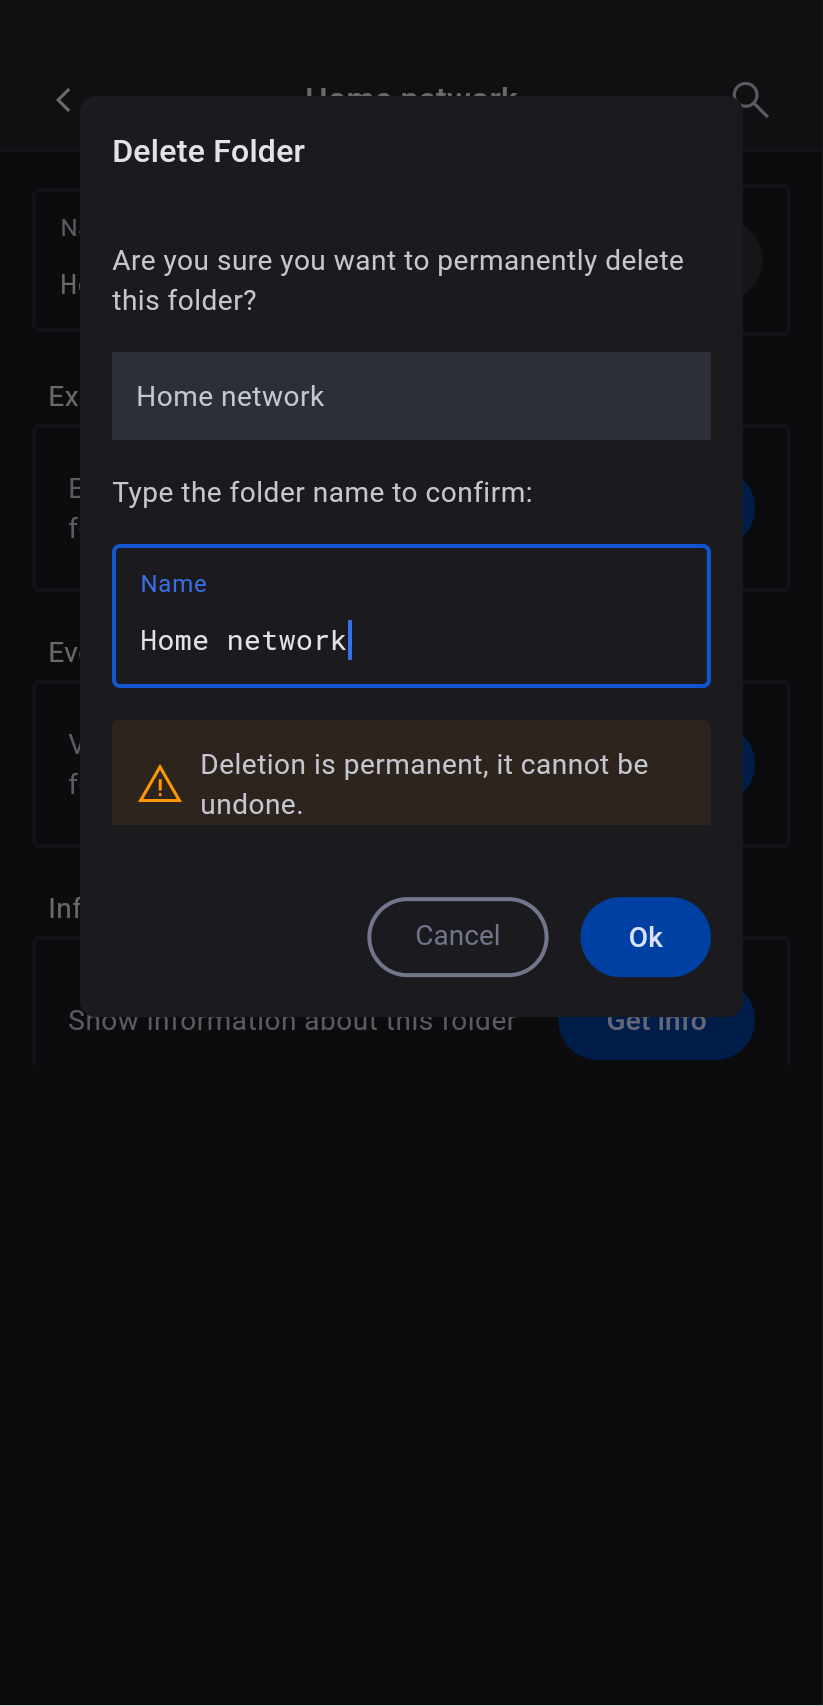Click the "Deletion is permanent" warning text

pyautogui.click(x=424, y=784)
